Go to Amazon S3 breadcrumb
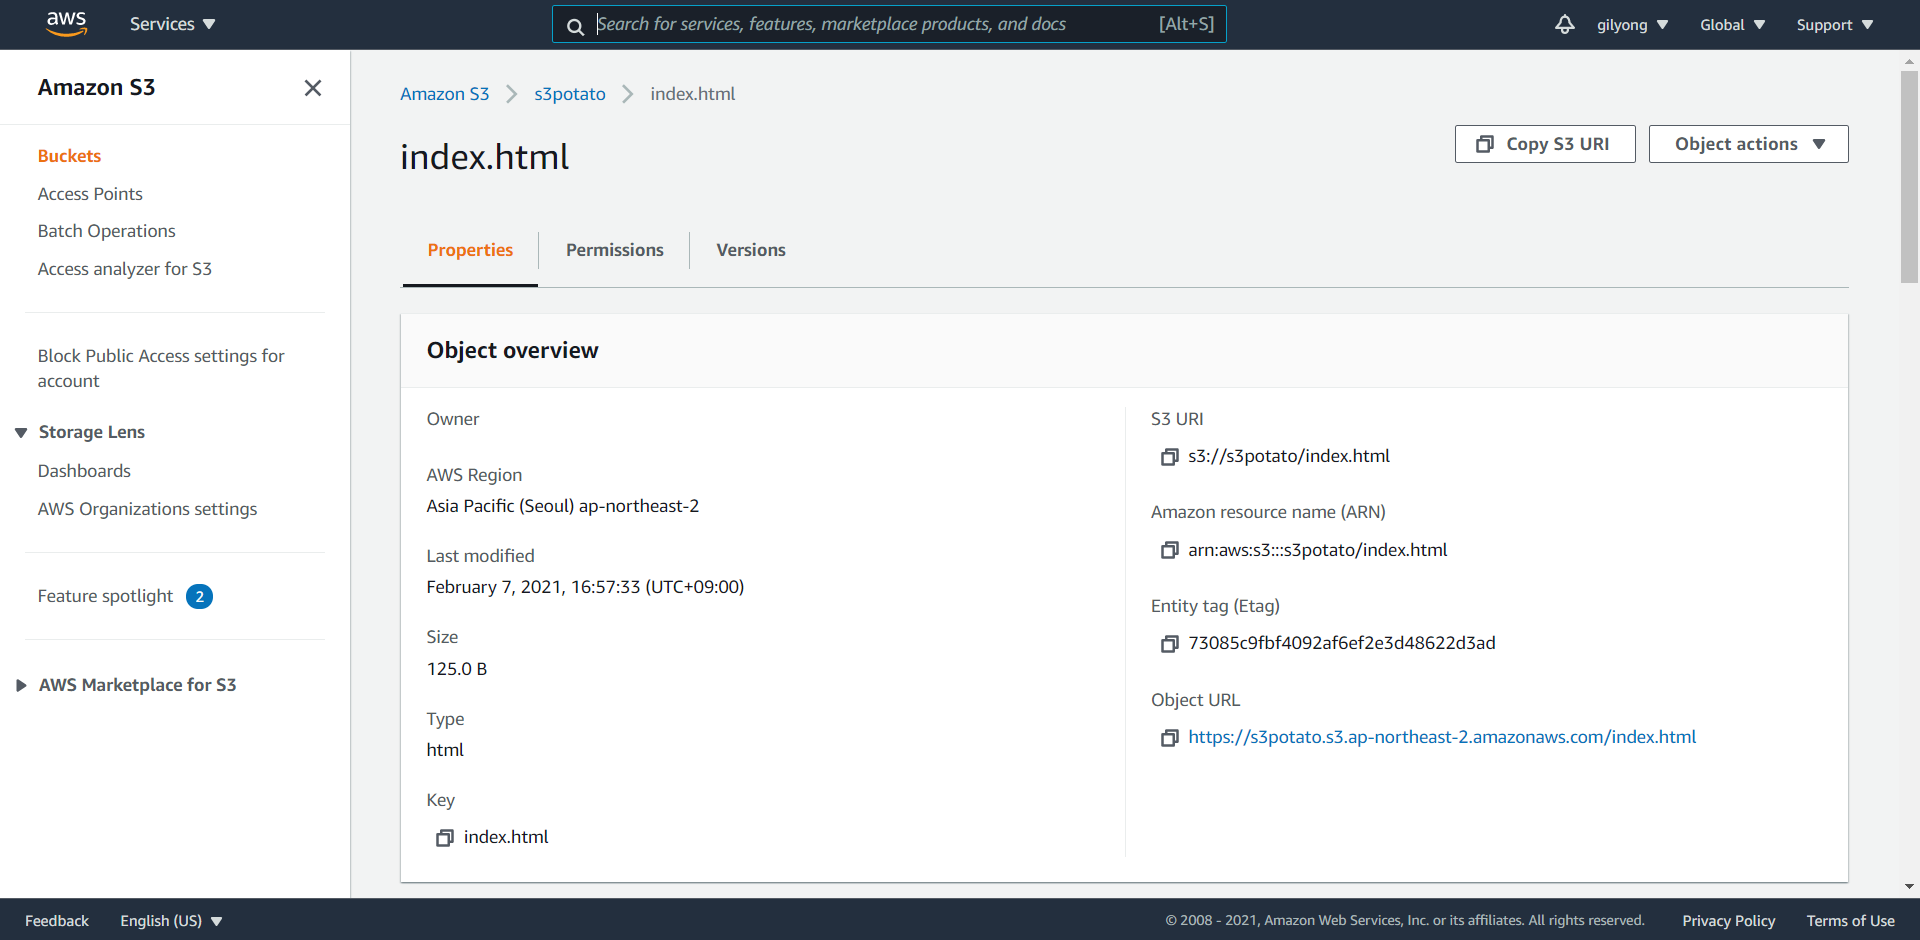Screen dimensions: 1920x940 click(444, 94)
